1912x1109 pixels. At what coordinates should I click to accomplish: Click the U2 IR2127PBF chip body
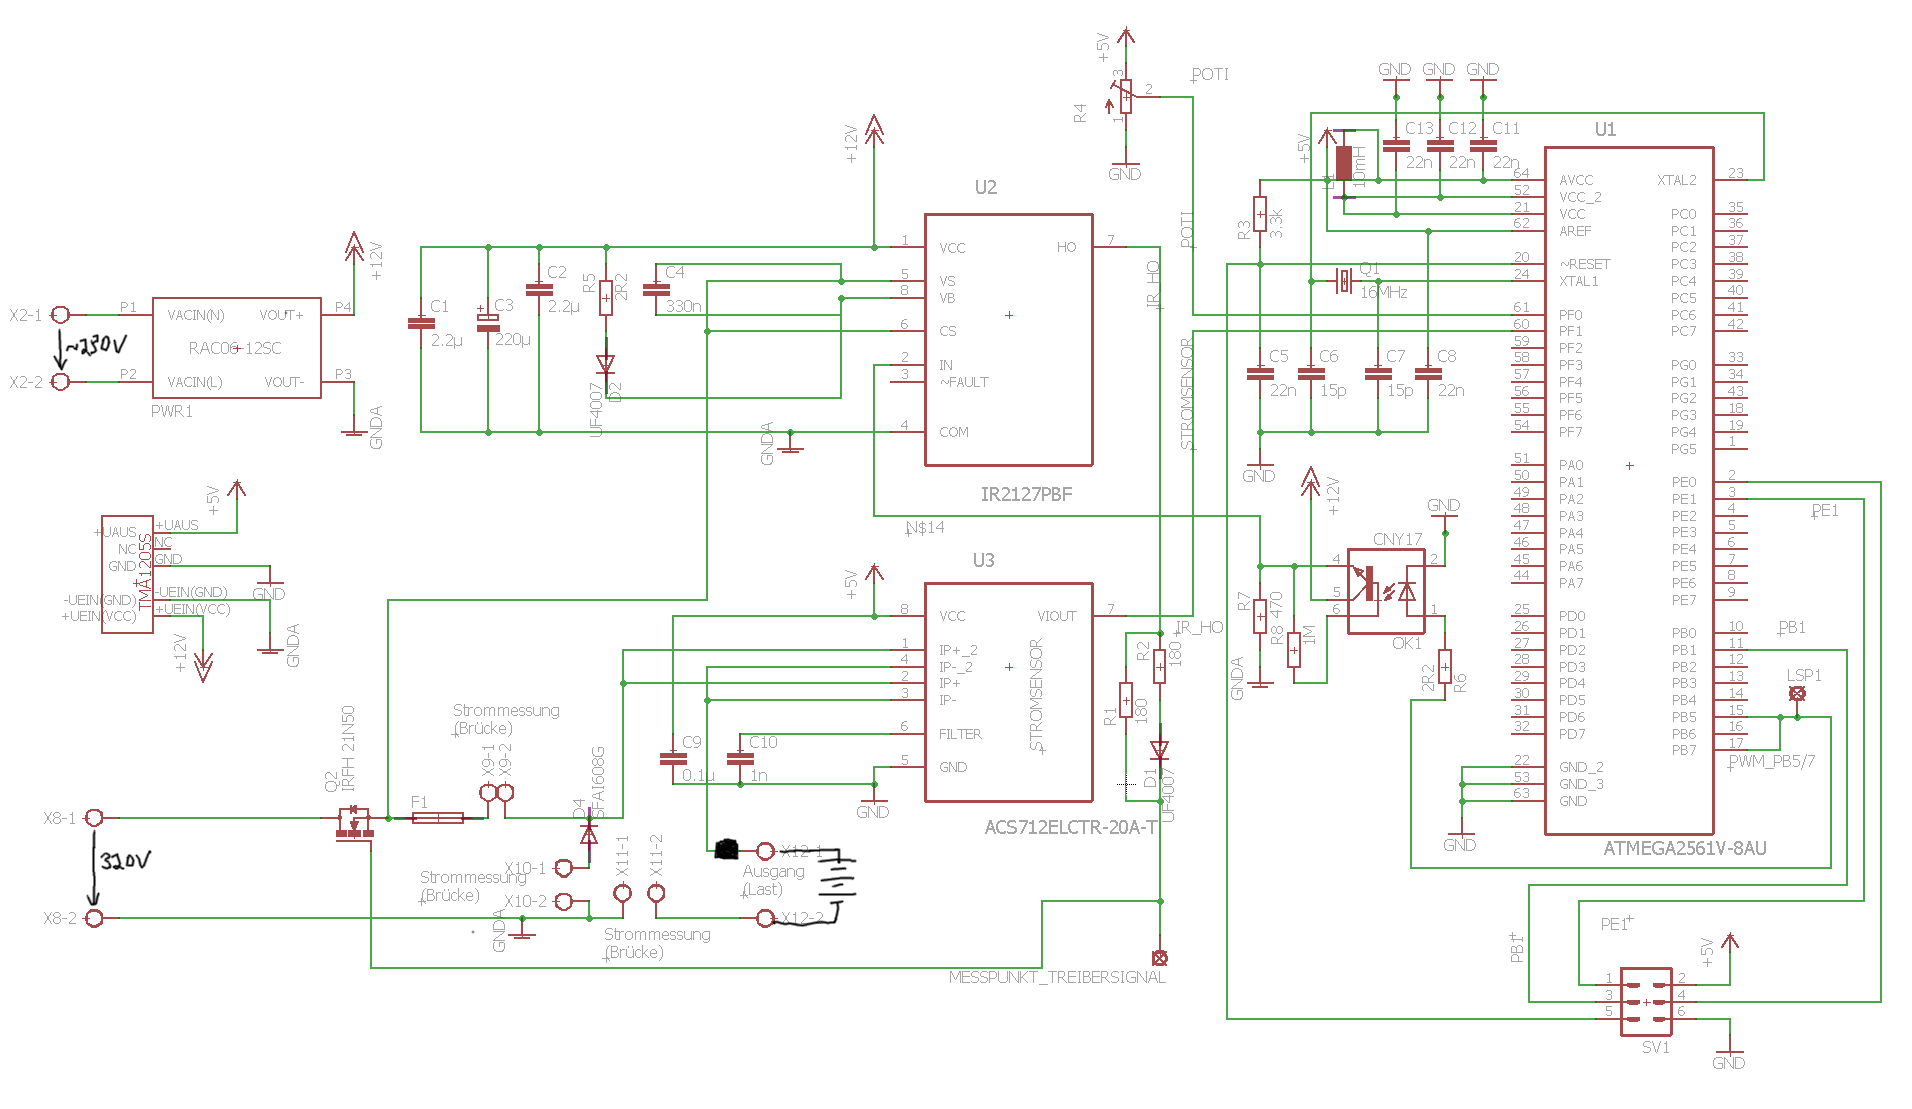point(1008,340)
